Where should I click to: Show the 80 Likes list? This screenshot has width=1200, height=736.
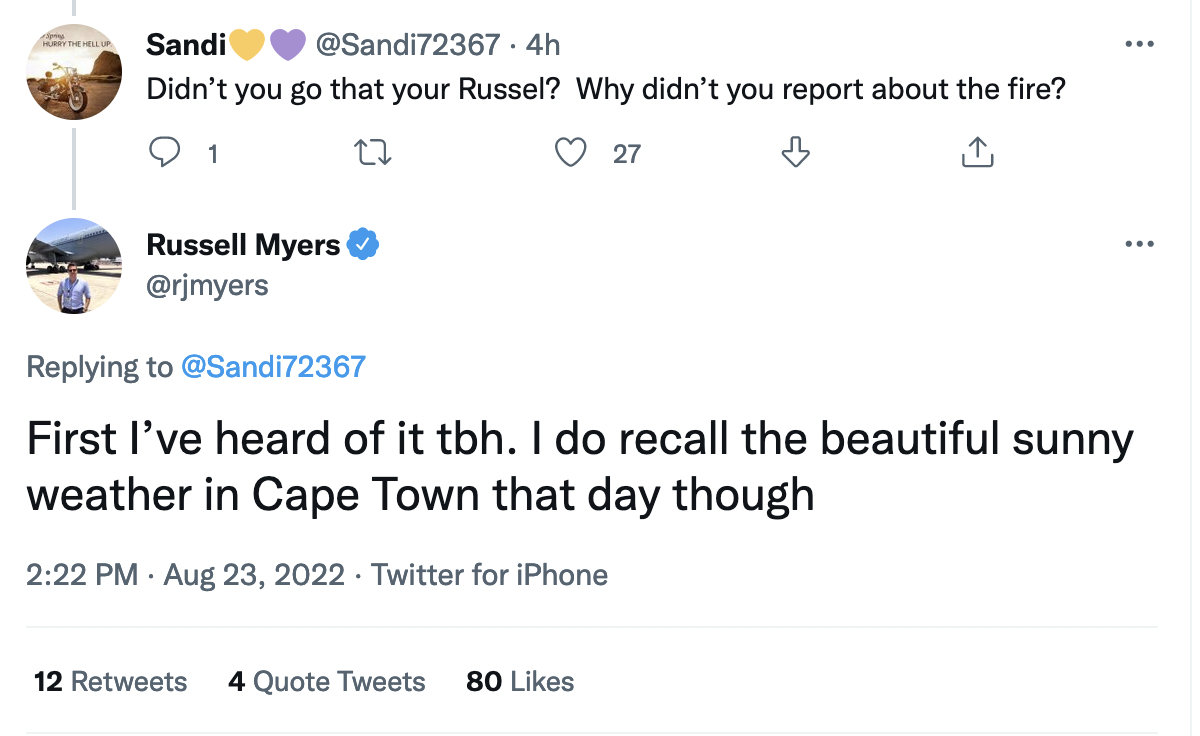520,682
